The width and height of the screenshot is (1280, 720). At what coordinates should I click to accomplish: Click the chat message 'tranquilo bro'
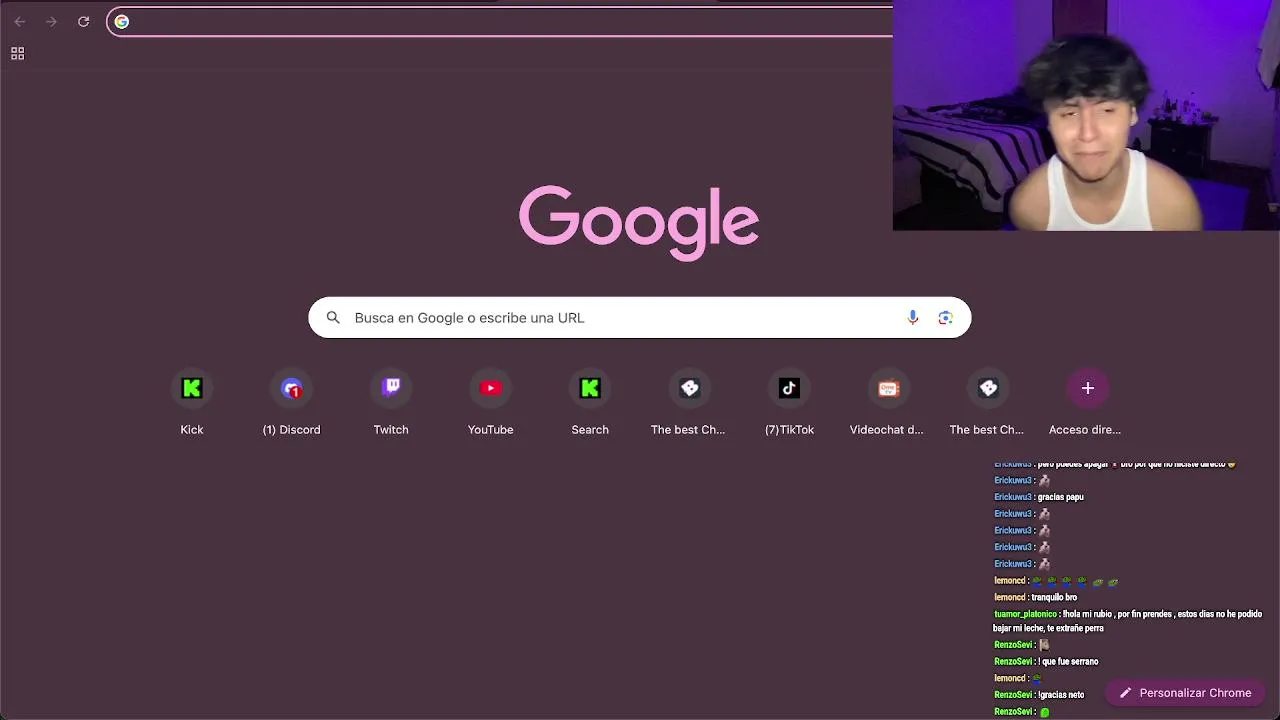pyautogui.click(x=1054, y=597)
